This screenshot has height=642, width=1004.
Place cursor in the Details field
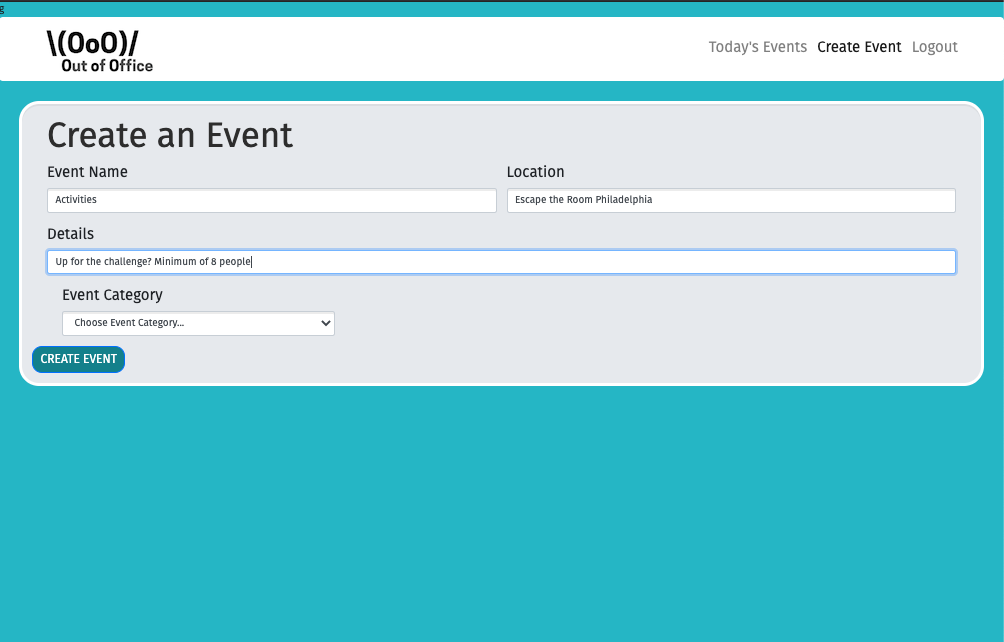click(501, 262)
